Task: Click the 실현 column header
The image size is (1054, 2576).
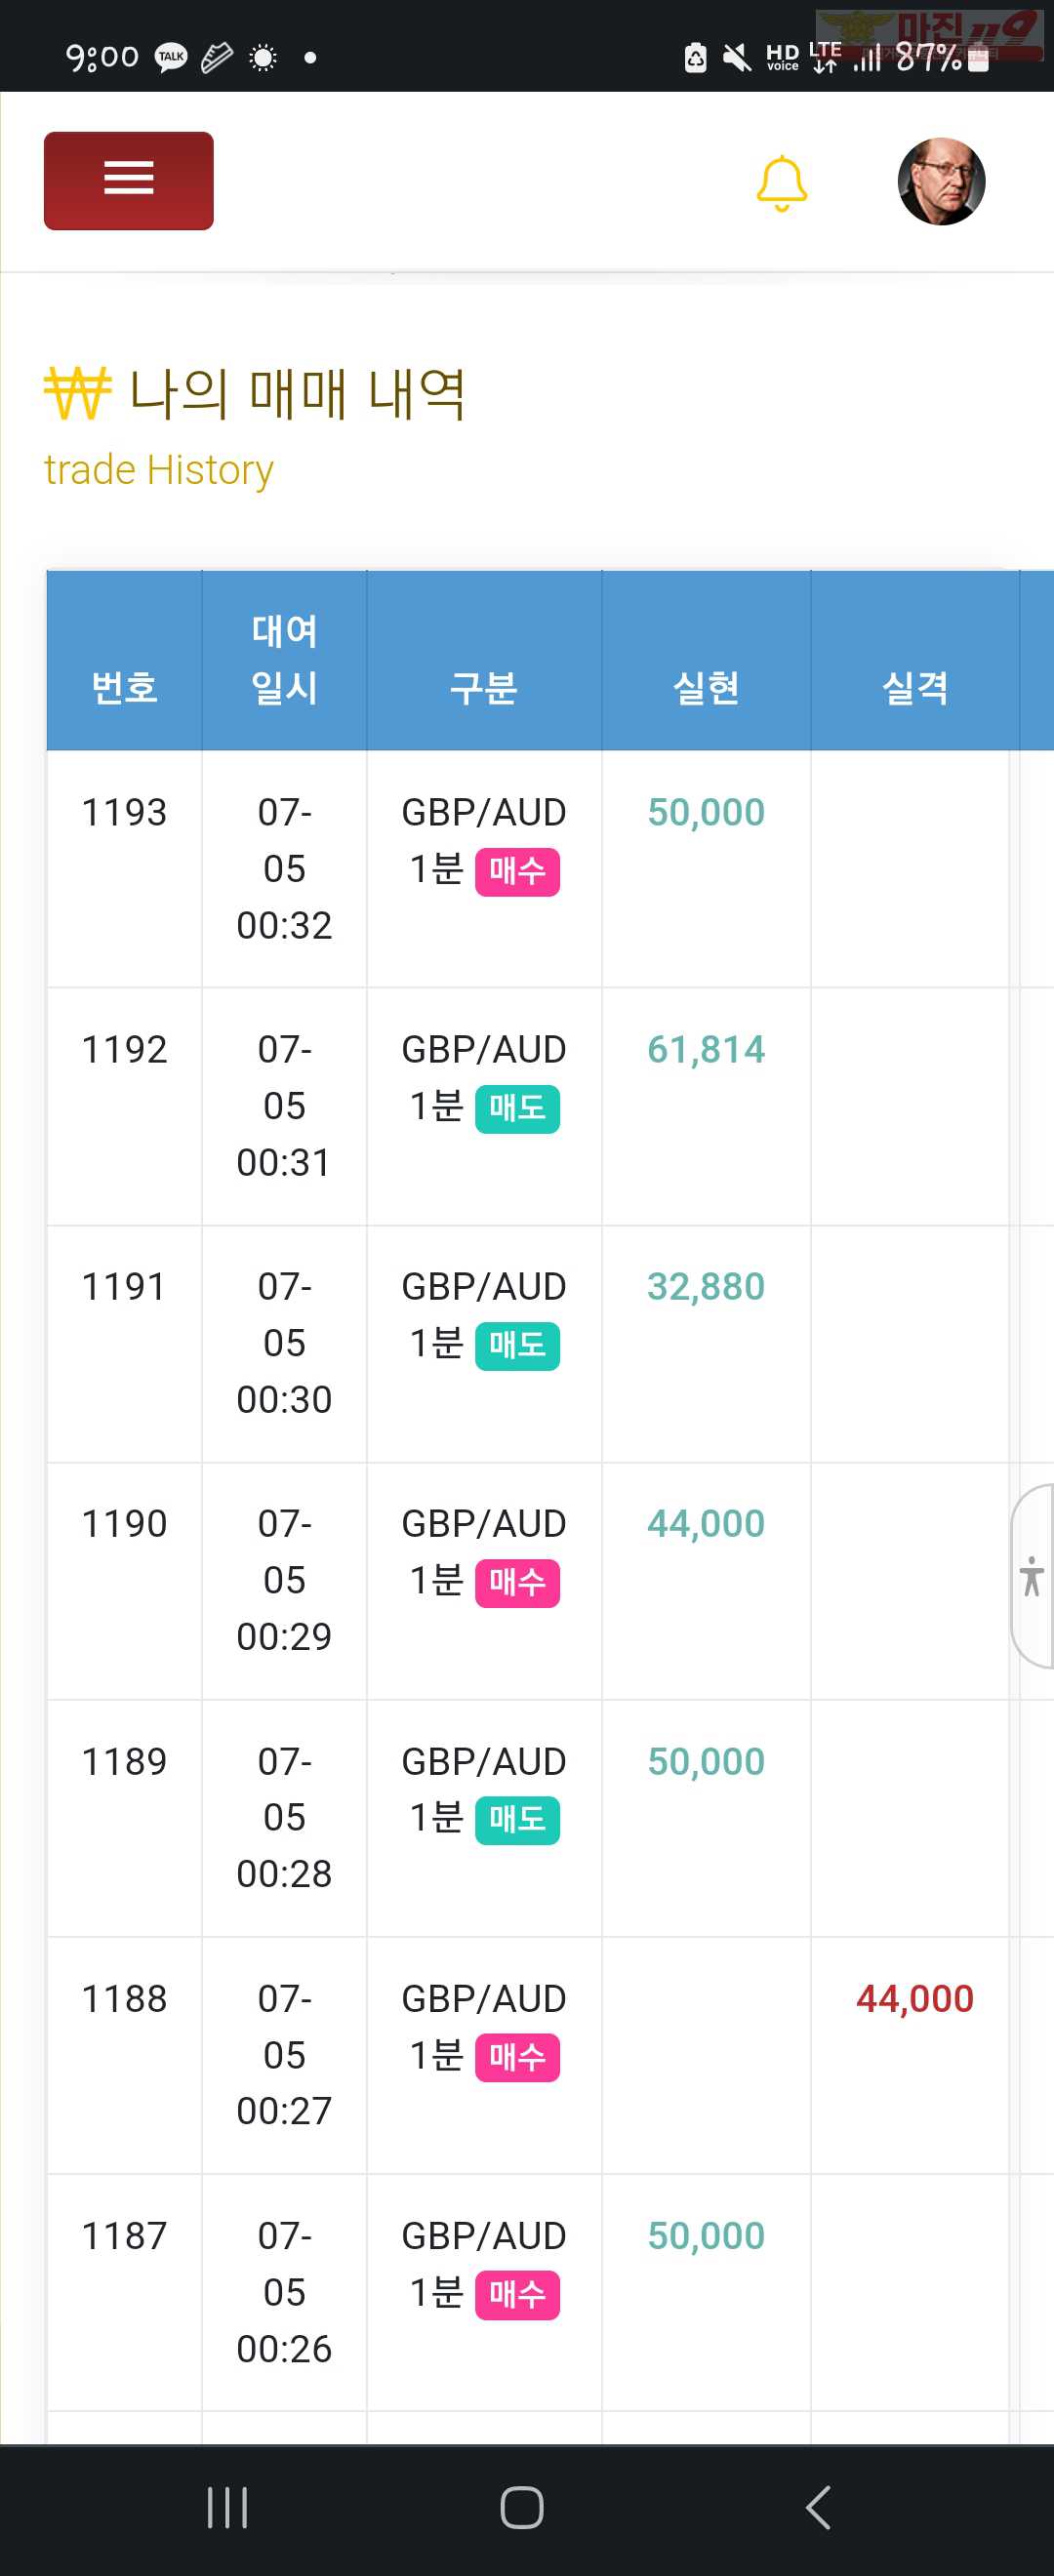Action: coord(706,687)
